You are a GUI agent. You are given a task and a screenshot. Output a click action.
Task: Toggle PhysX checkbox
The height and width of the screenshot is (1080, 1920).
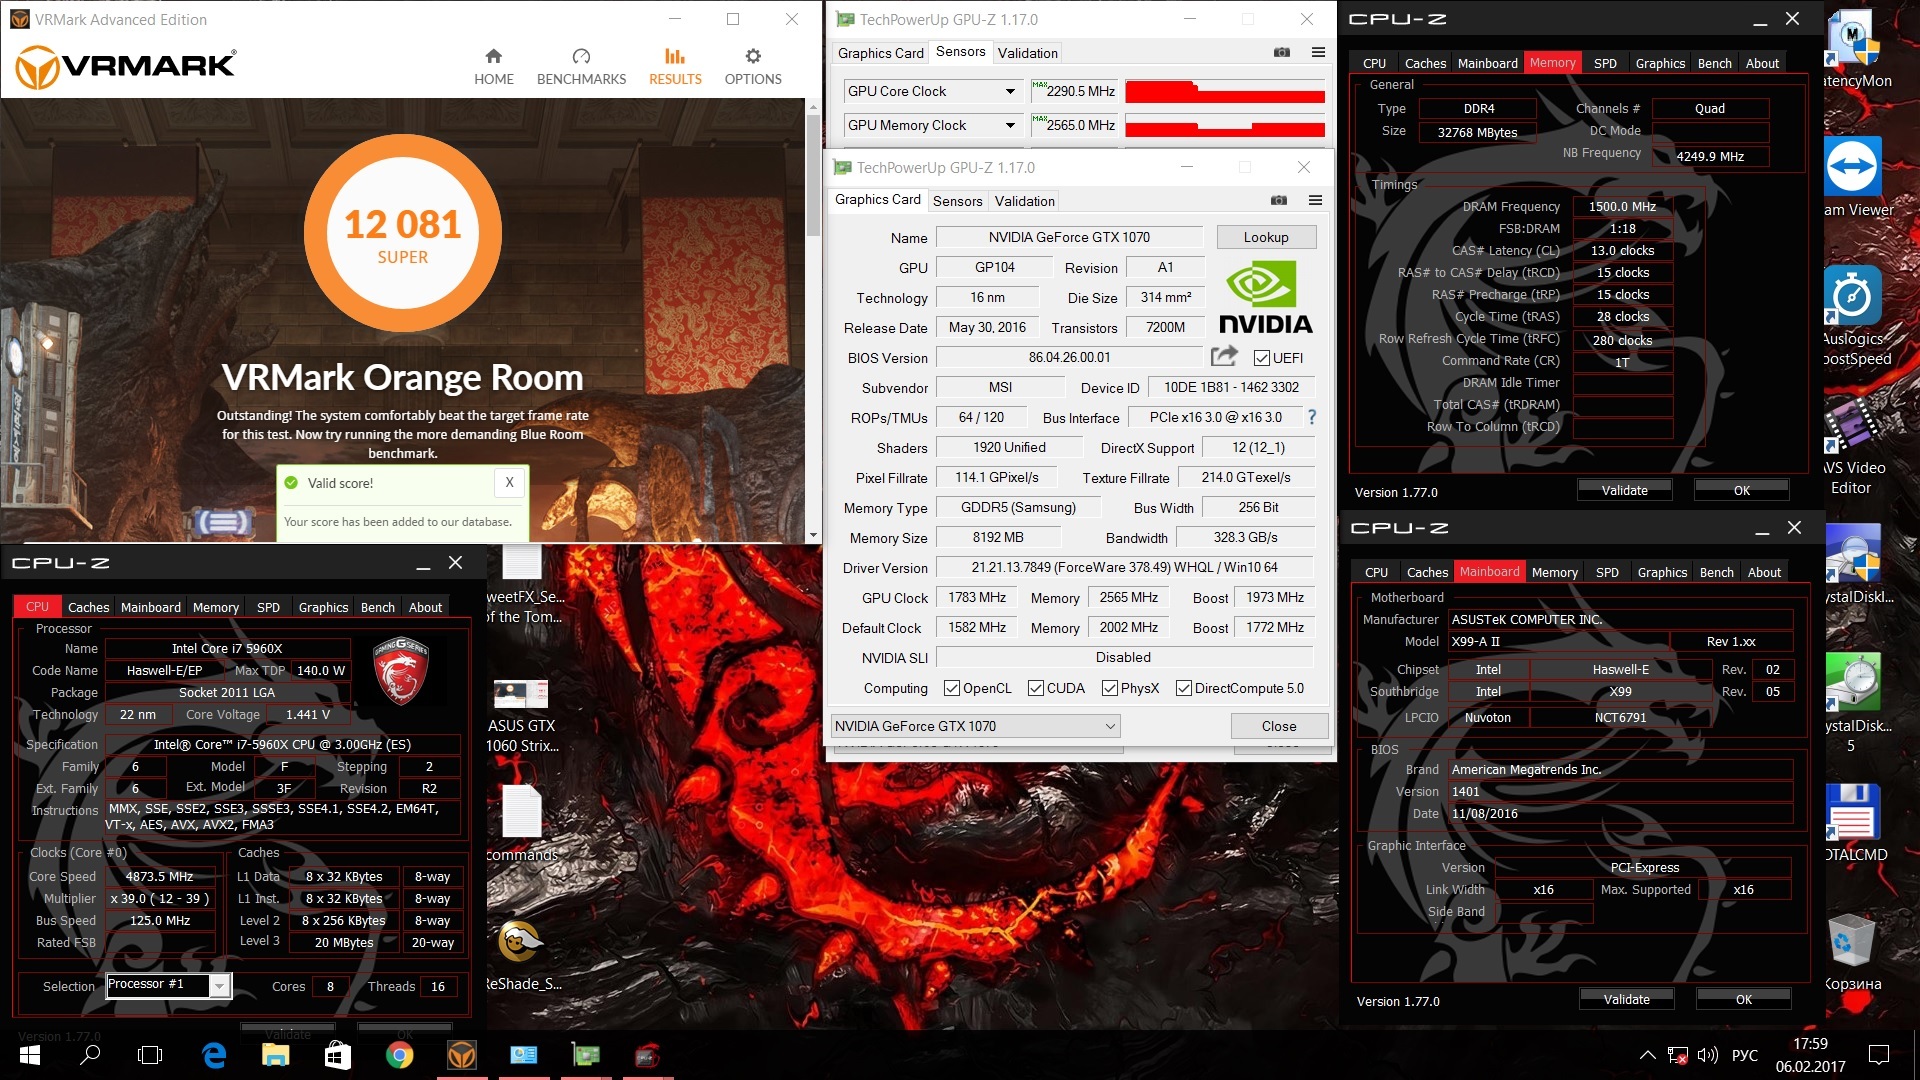[1110, 688]
